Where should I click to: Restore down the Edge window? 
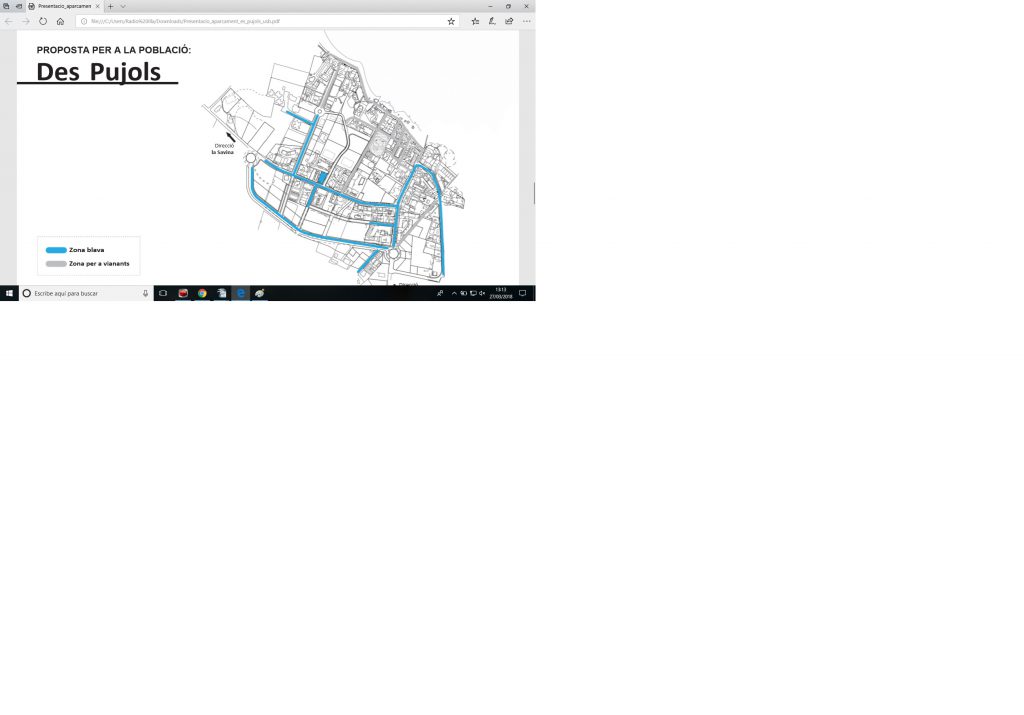(x=508, y=7)
